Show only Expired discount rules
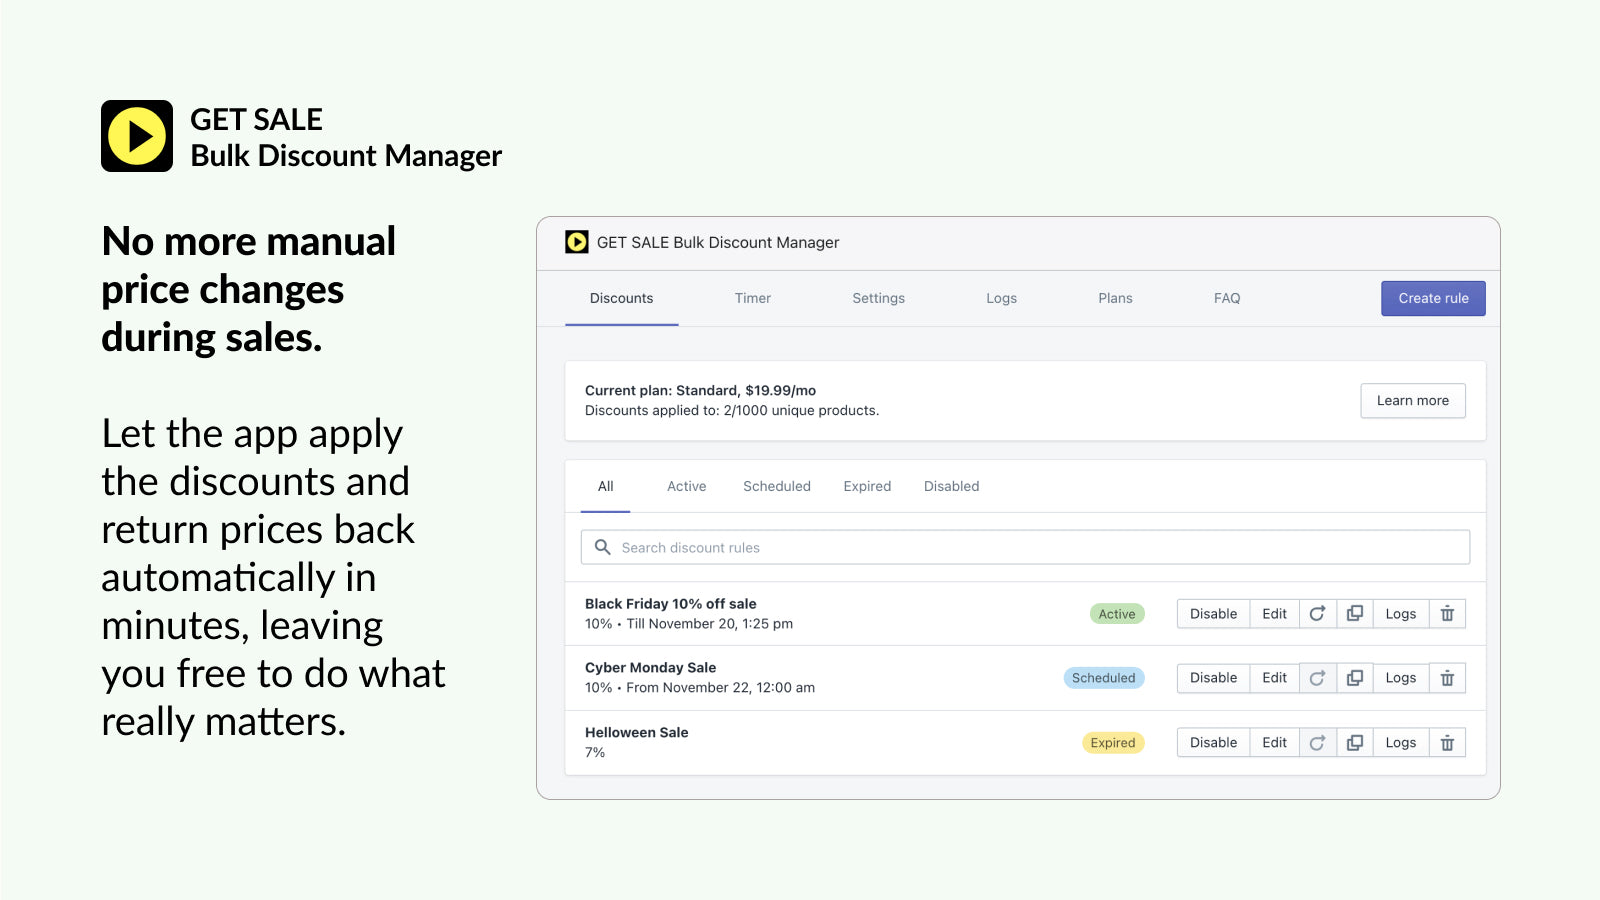 (867, 486)
